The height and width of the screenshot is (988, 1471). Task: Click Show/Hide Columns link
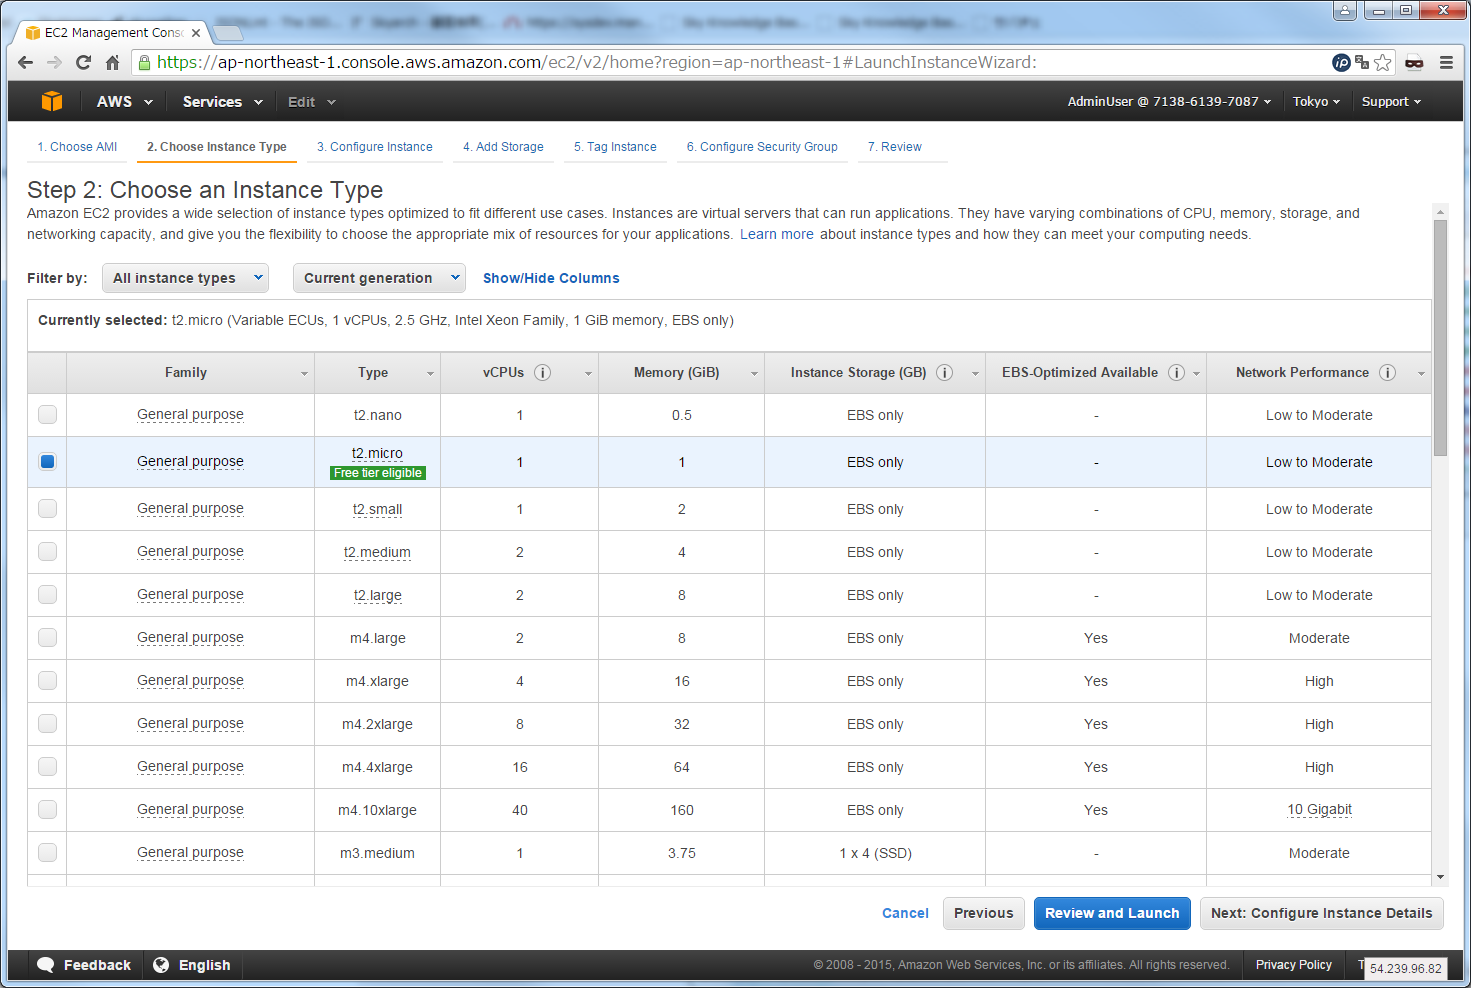[551, 278]
